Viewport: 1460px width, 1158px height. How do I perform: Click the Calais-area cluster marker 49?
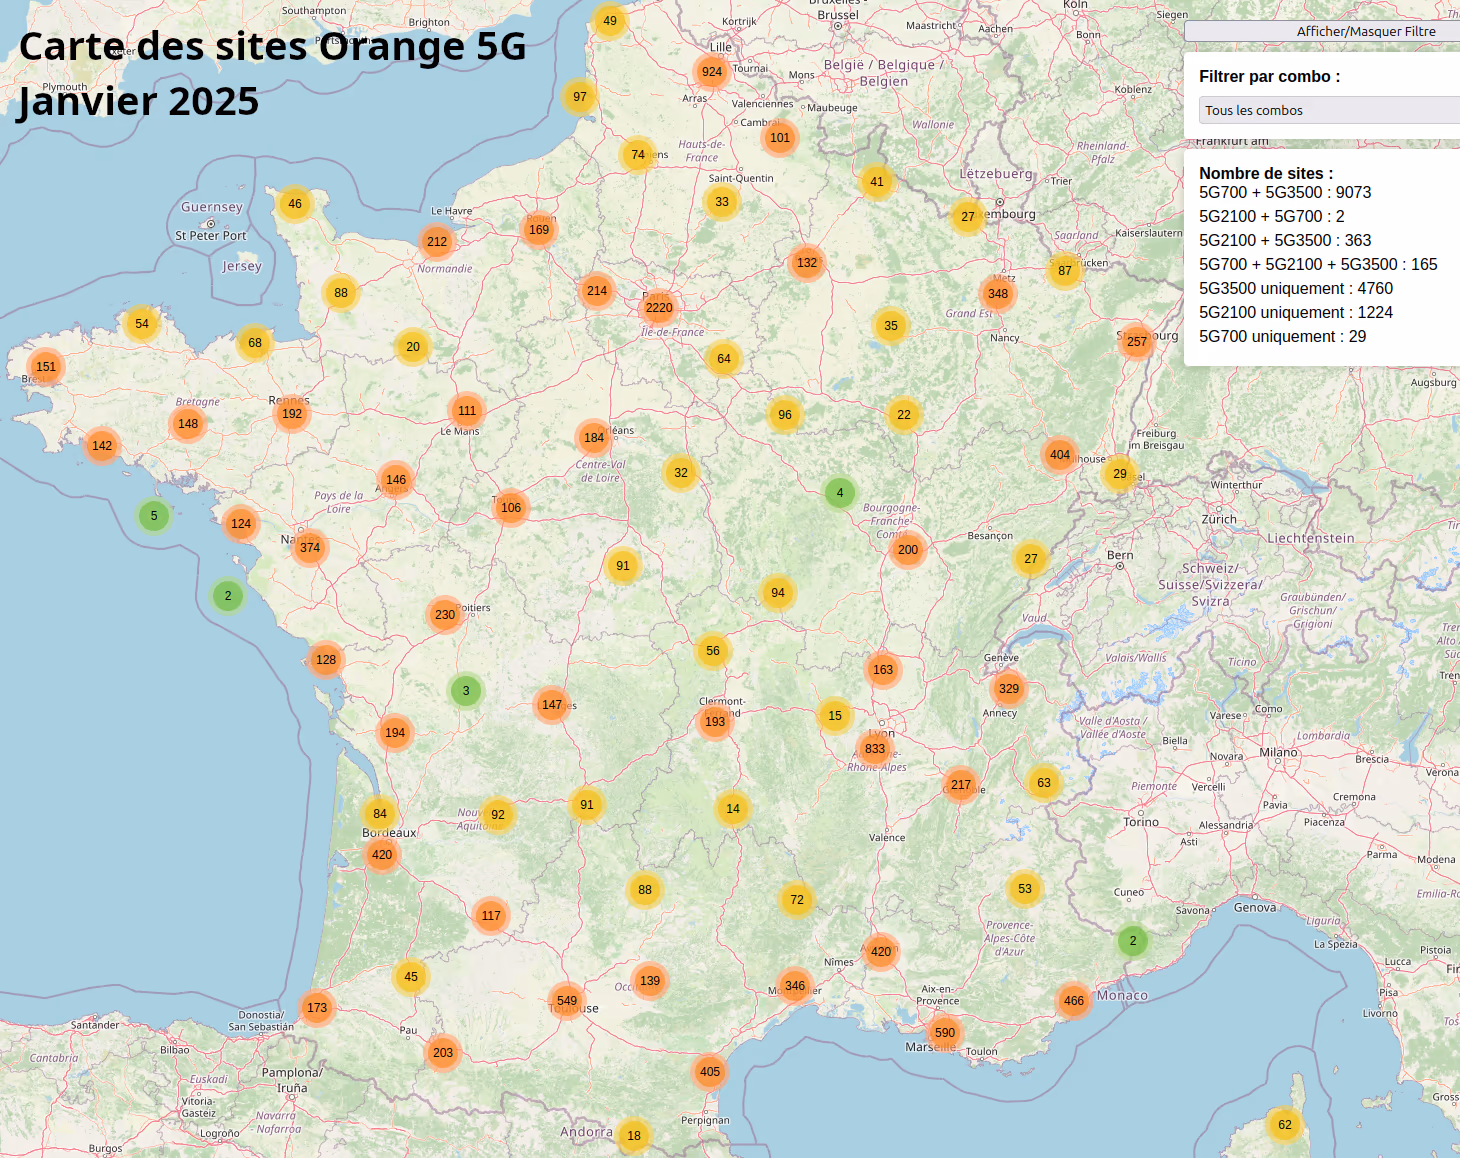coord(610,21)
